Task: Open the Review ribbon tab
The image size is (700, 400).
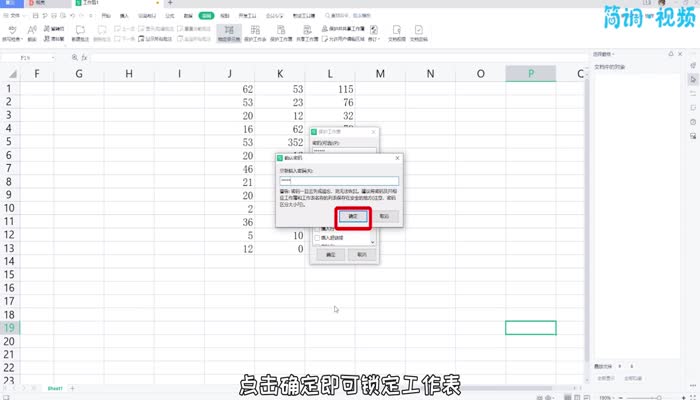Action: [206, 17]
